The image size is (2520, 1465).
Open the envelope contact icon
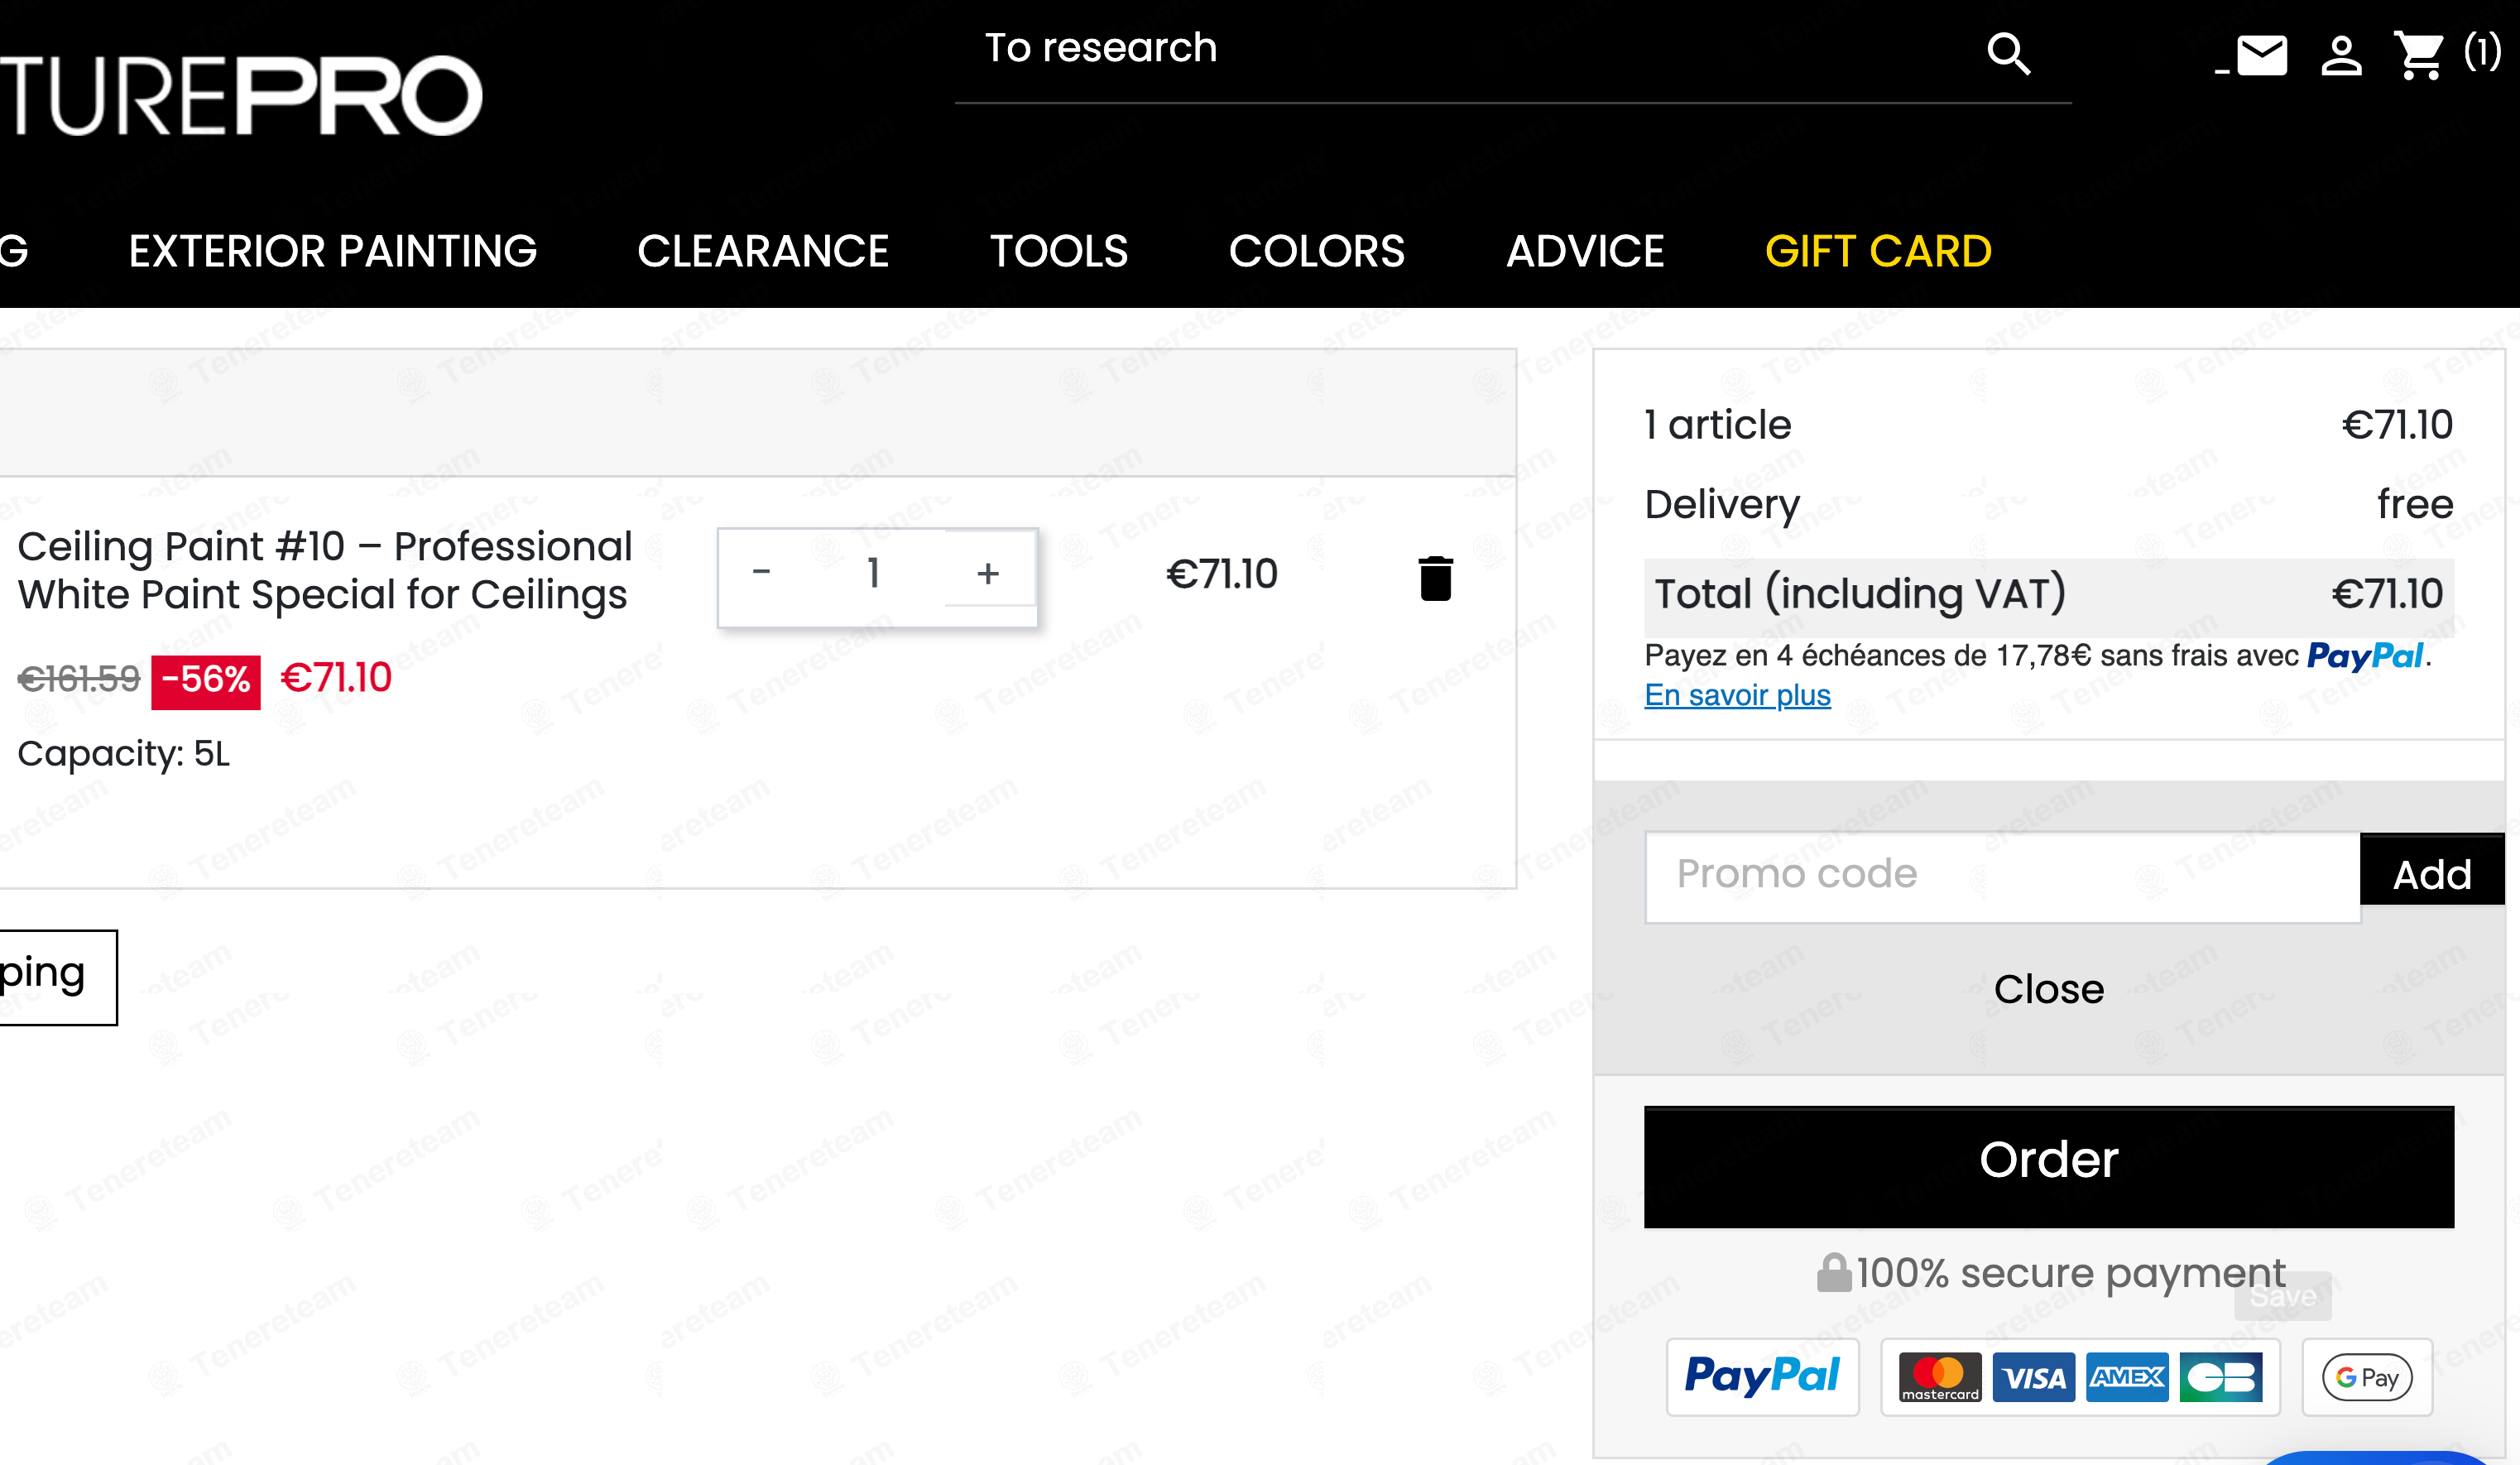point(2262,55)
